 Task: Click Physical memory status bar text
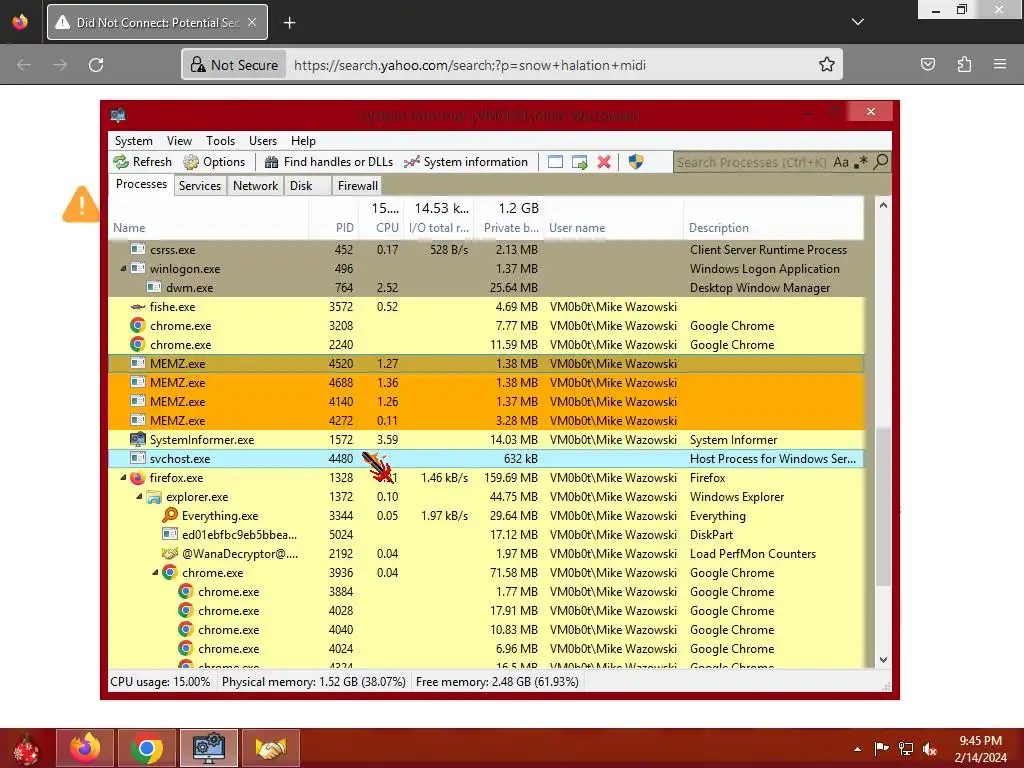tap(313, 682)
